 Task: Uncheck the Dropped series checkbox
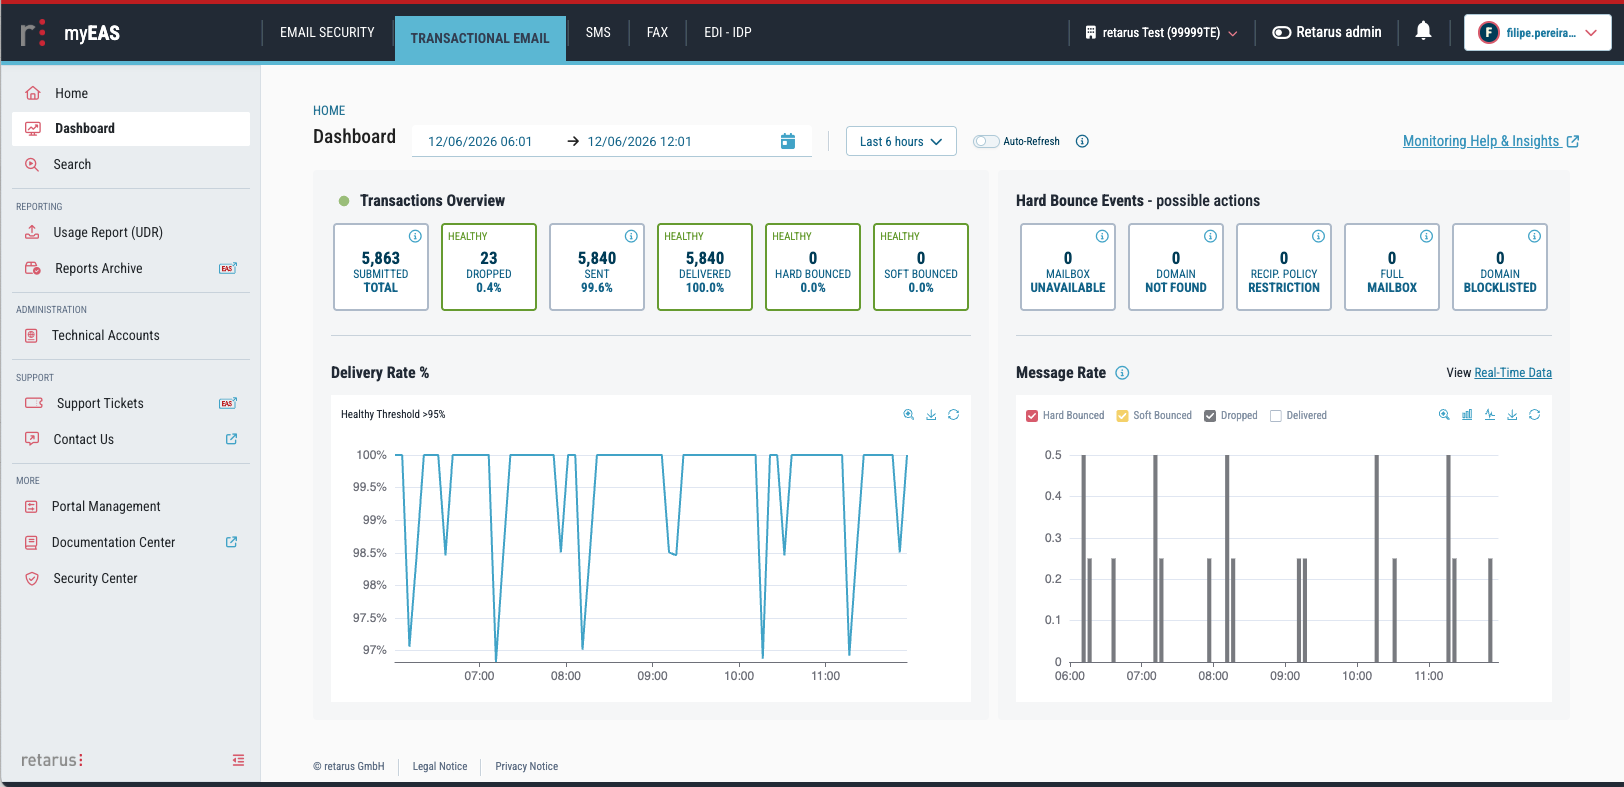point(1210,416)
